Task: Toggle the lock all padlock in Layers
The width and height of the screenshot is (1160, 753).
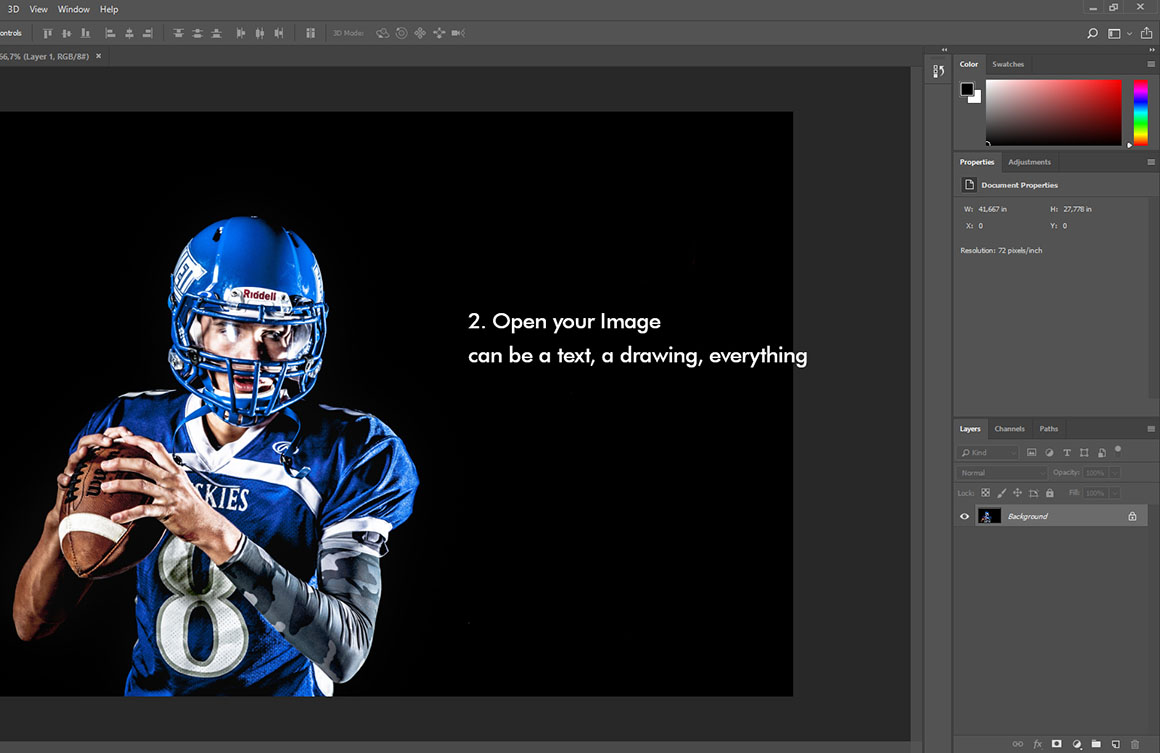Action: tap(1049, 493)
